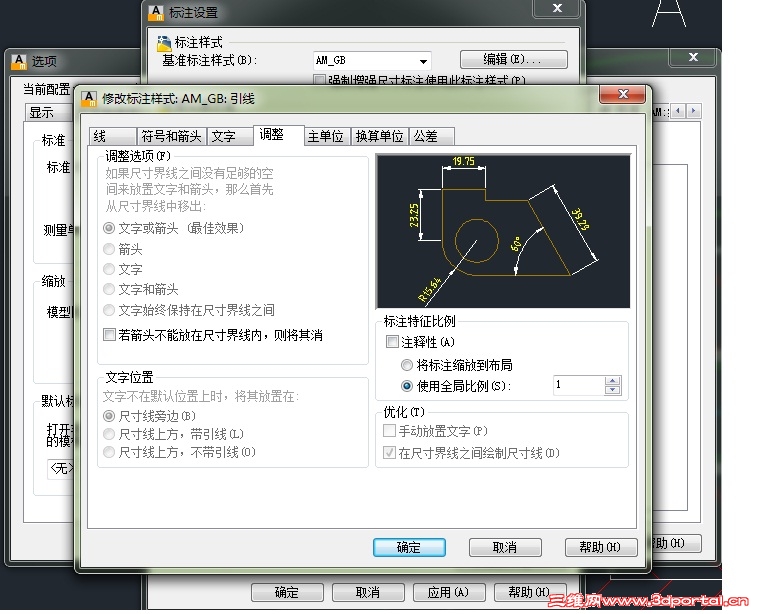768x614 pixels.
Task: Close the 选项 dialog window
Action: pos(694,57)
